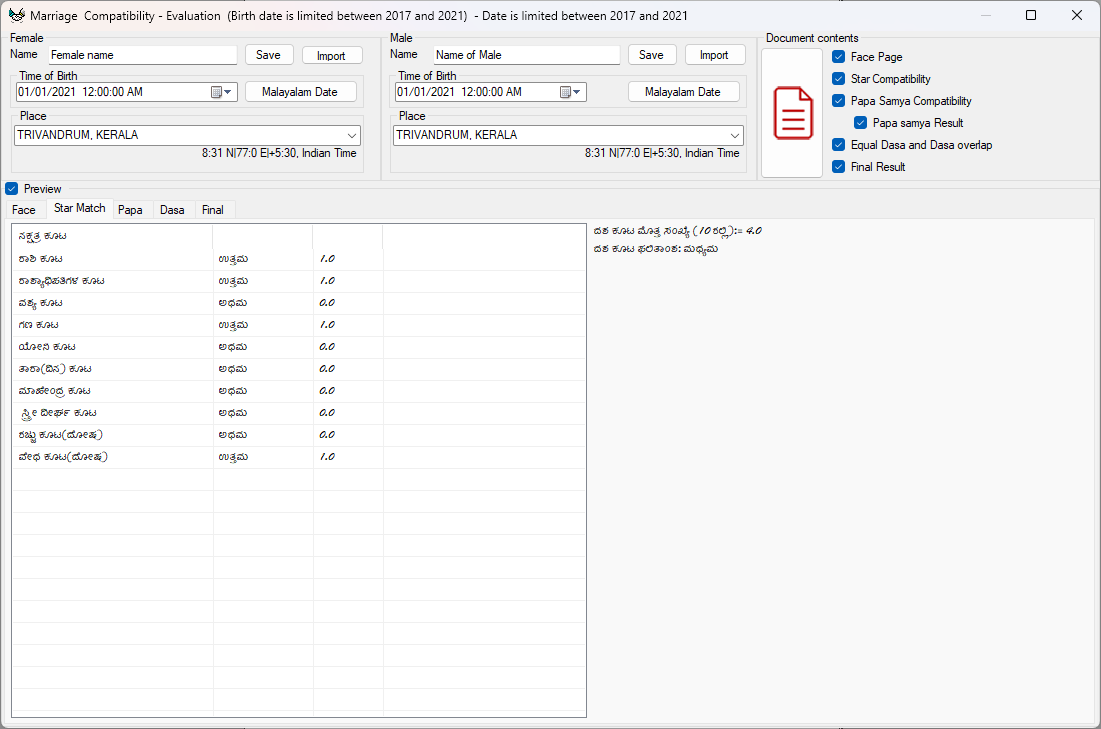Select the ವೇಧ ಕೂಟ(ದೋಷ) row

pyautogui.click(x=298, y=457)
